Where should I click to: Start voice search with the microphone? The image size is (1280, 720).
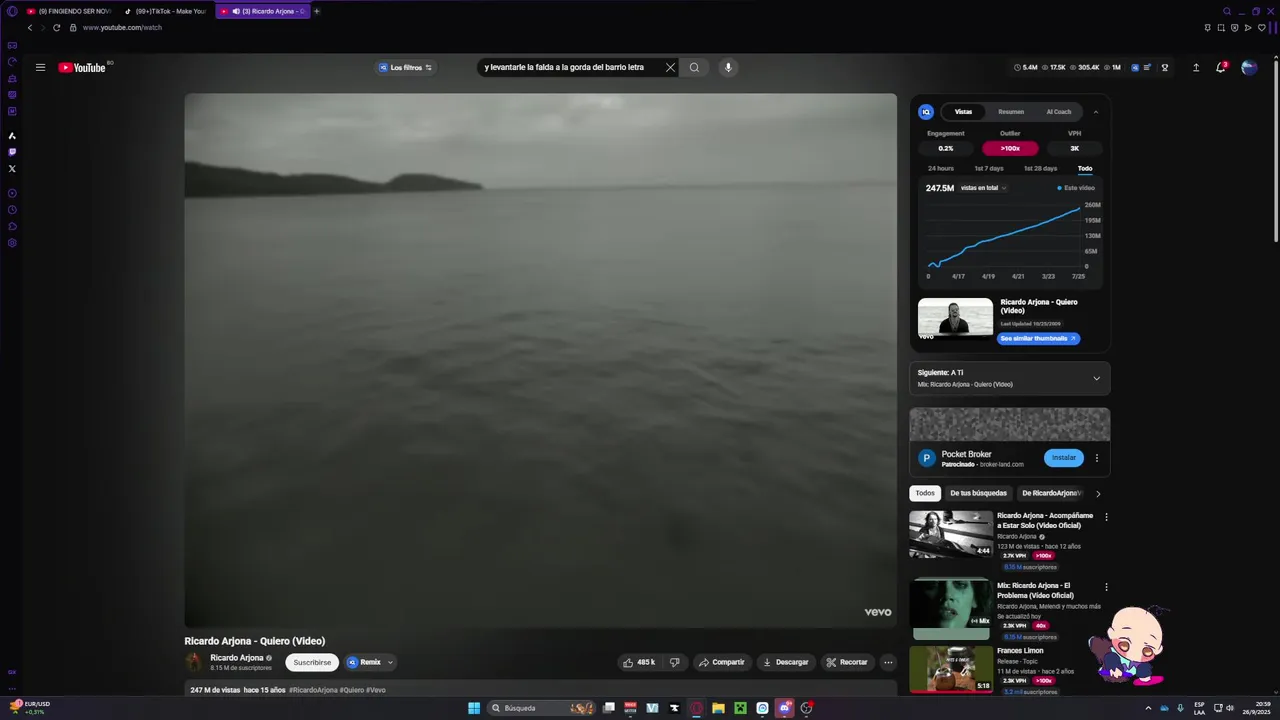728,67
